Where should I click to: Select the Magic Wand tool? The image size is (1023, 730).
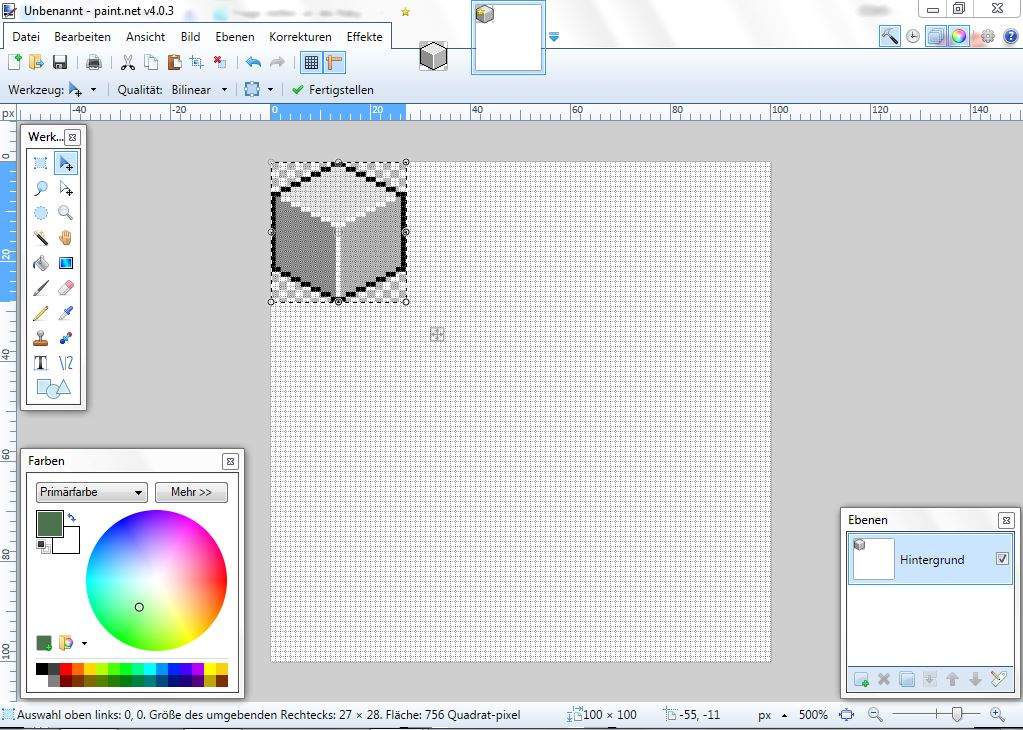(41, 238)
